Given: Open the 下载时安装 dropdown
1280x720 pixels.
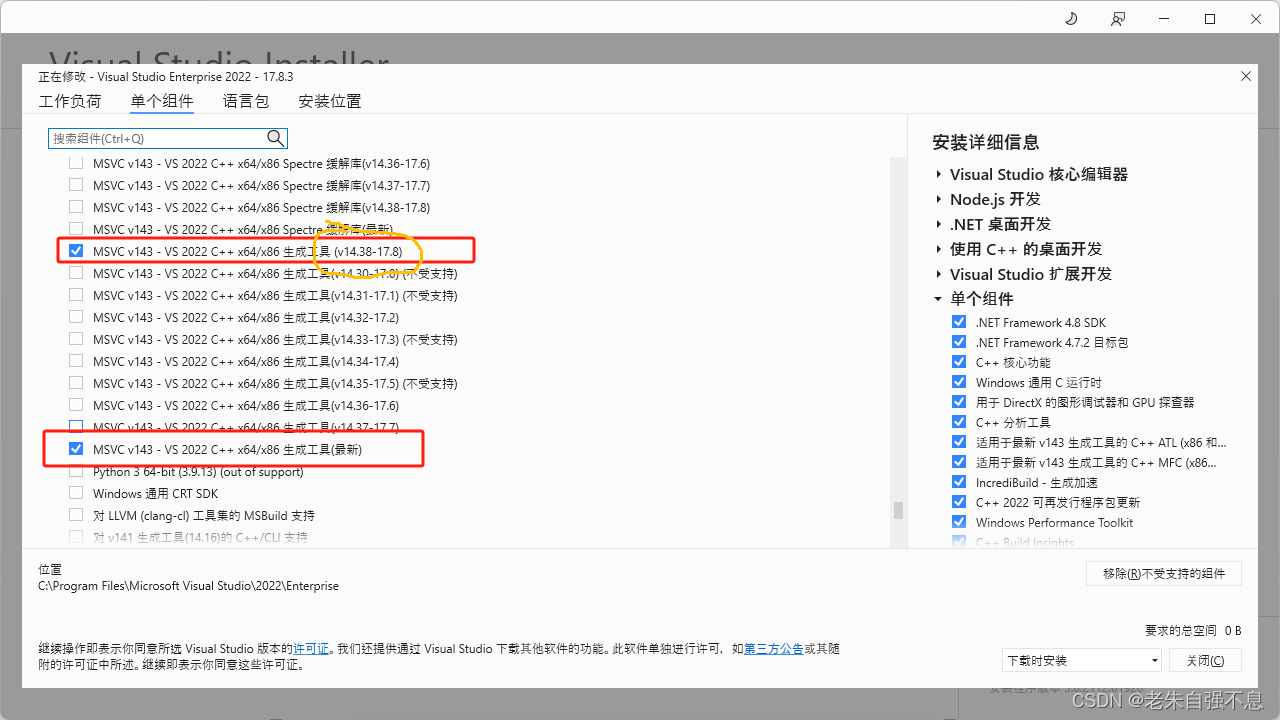Looking at the screenshot, I should click(x=1082, y=660).
